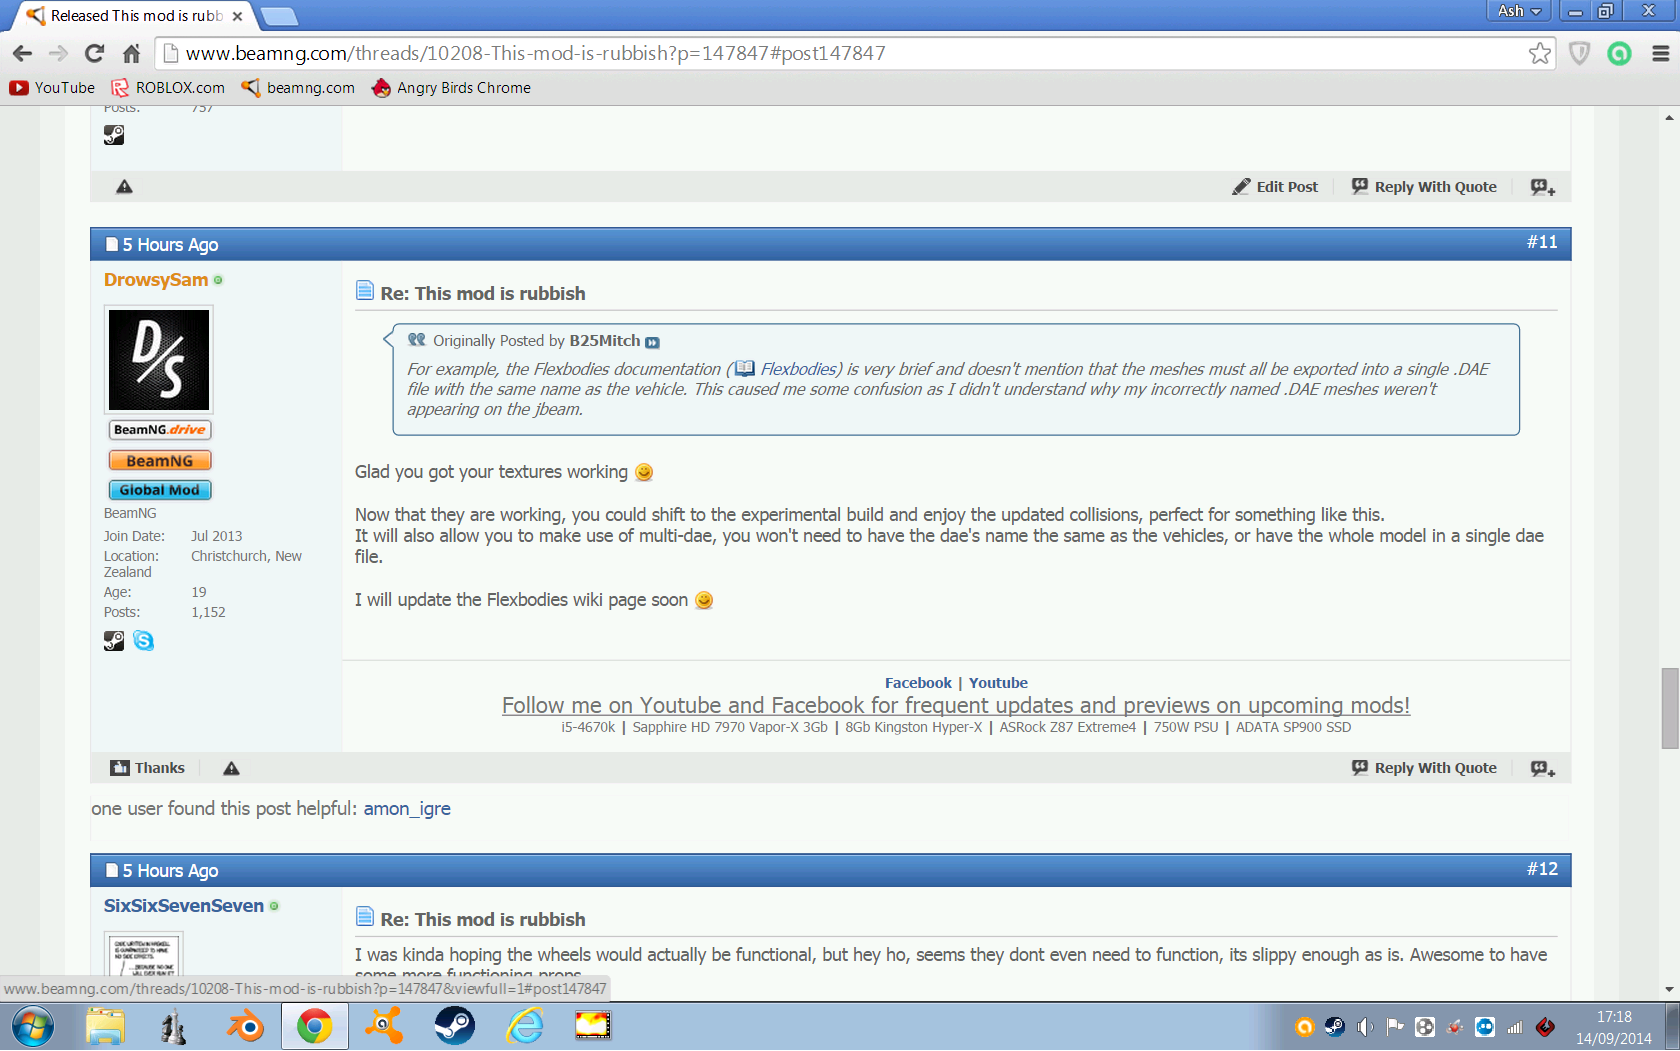Click DrowsySam's Skype icon
Image resolution: width=1680 pixels, height=1051 pixels.
point(144,641)
